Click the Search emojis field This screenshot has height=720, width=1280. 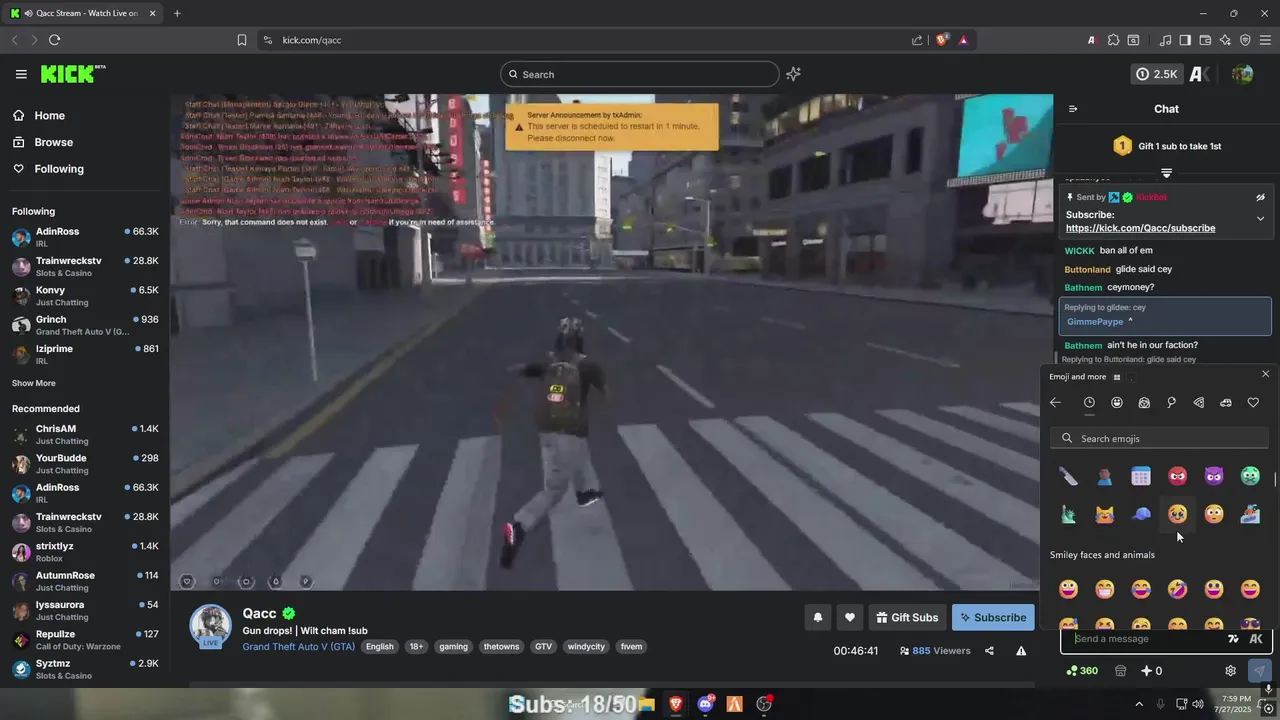(1160, 438)
